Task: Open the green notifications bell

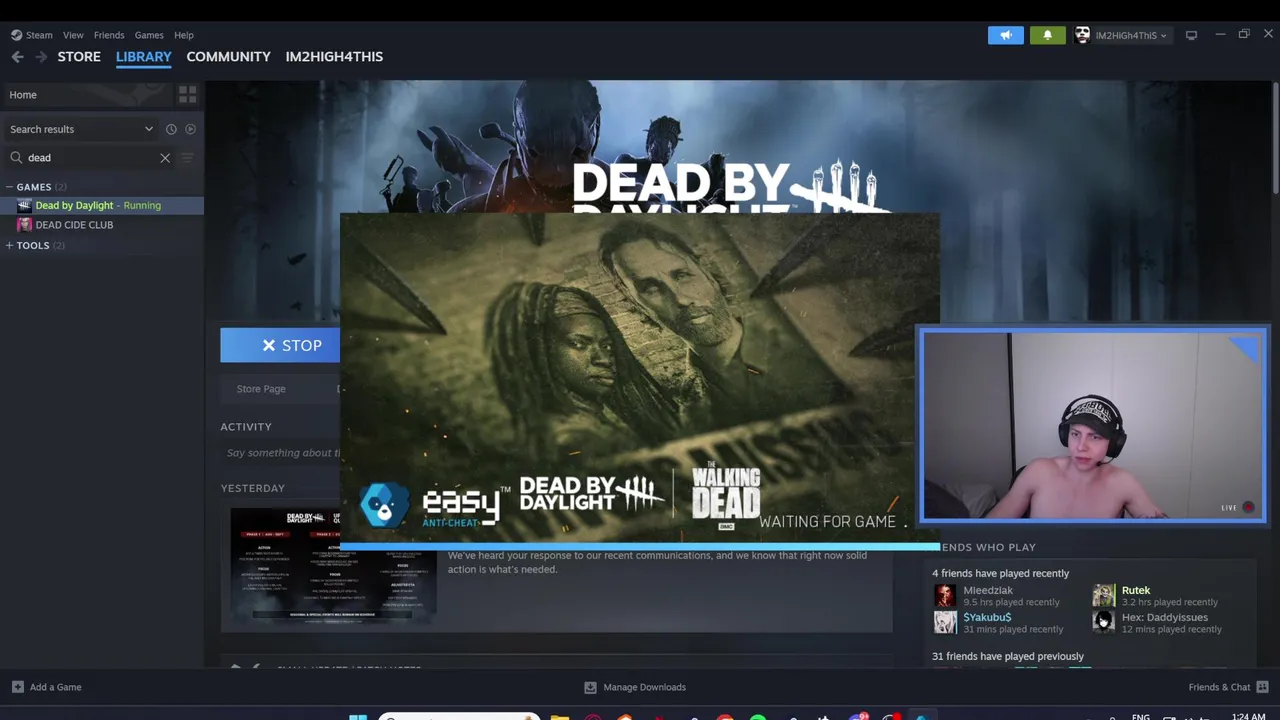Action: coord(1048,35)
